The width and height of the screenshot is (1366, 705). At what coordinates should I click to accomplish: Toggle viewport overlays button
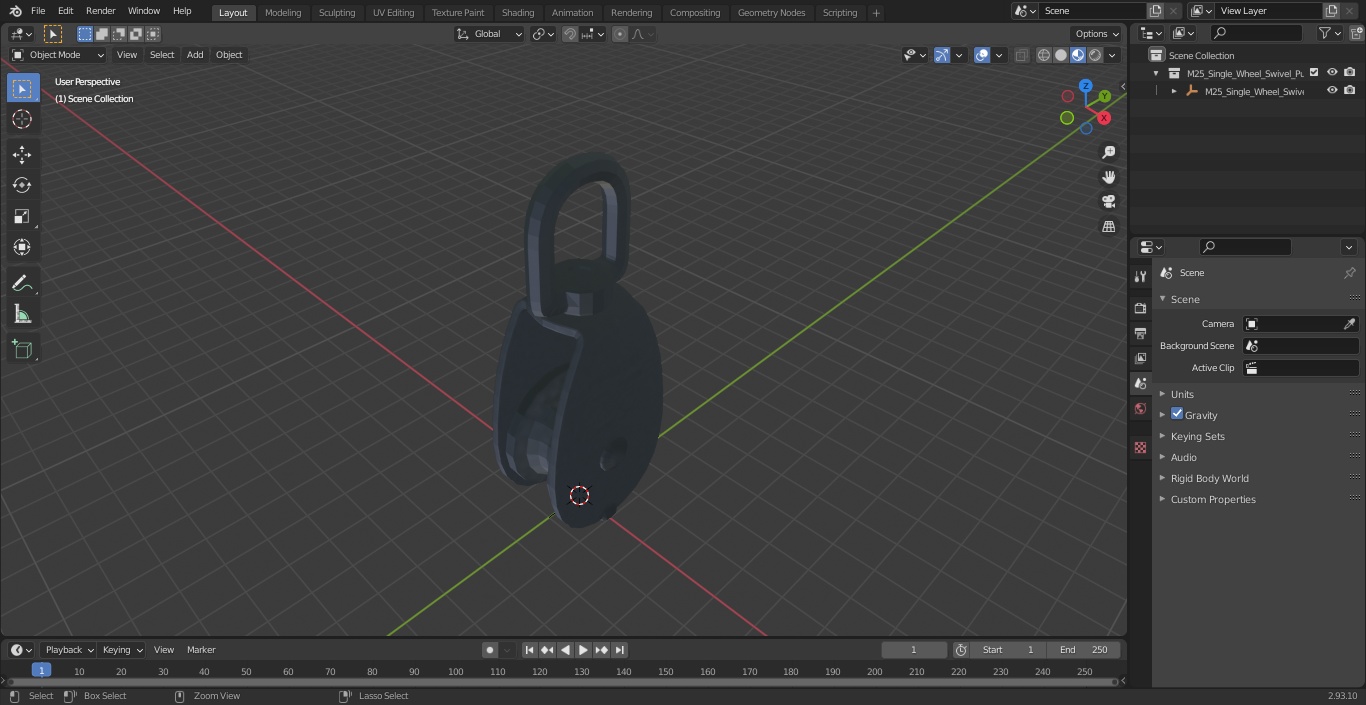[982, 55]
